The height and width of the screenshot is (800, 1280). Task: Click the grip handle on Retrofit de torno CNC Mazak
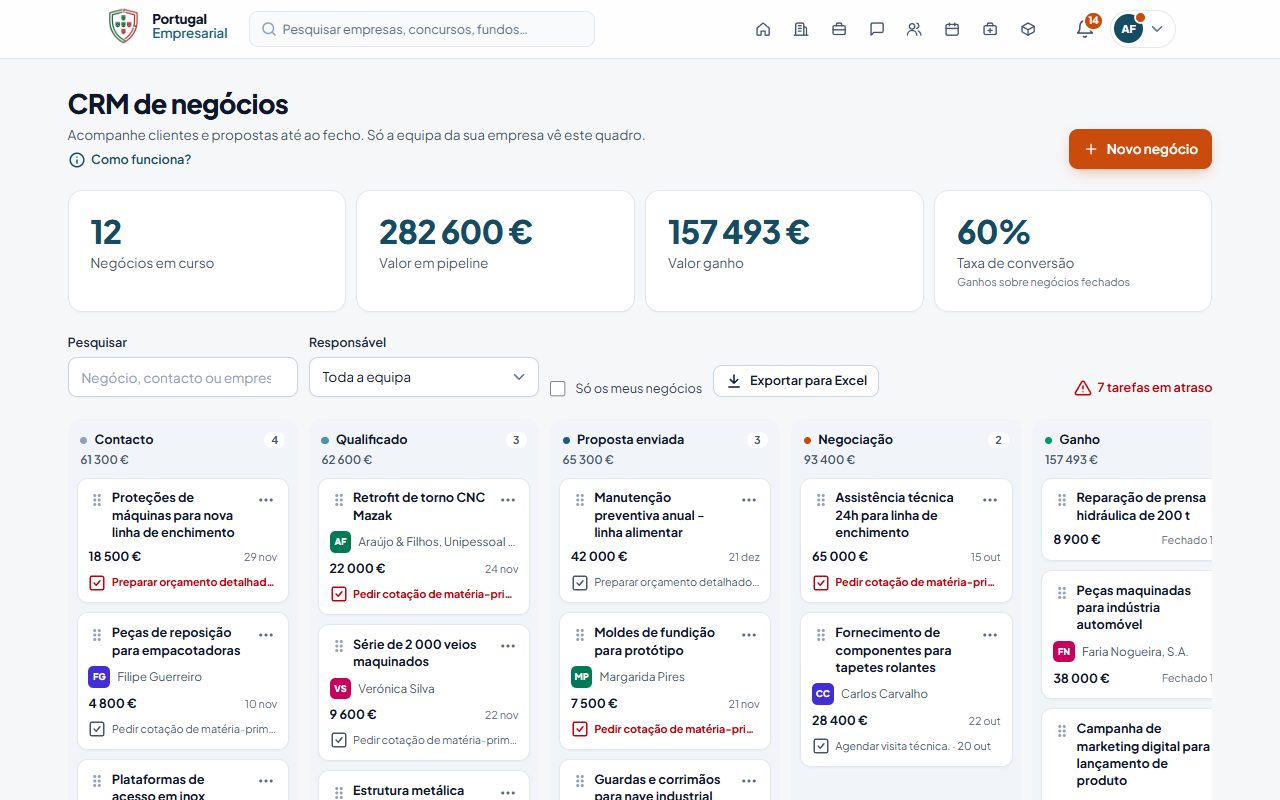pyautogui.click(x=338, y=500)
